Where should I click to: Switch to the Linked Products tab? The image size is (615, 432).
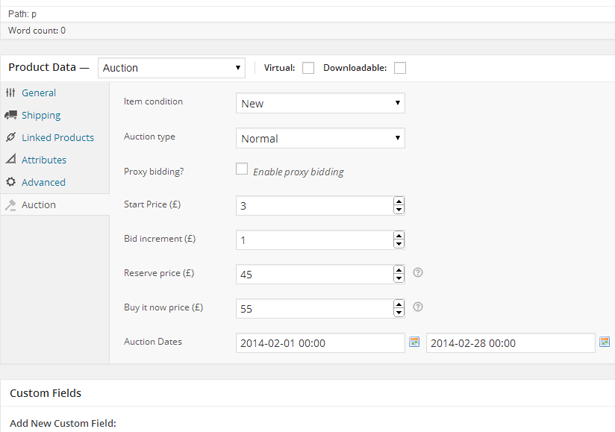coord(58,137)
